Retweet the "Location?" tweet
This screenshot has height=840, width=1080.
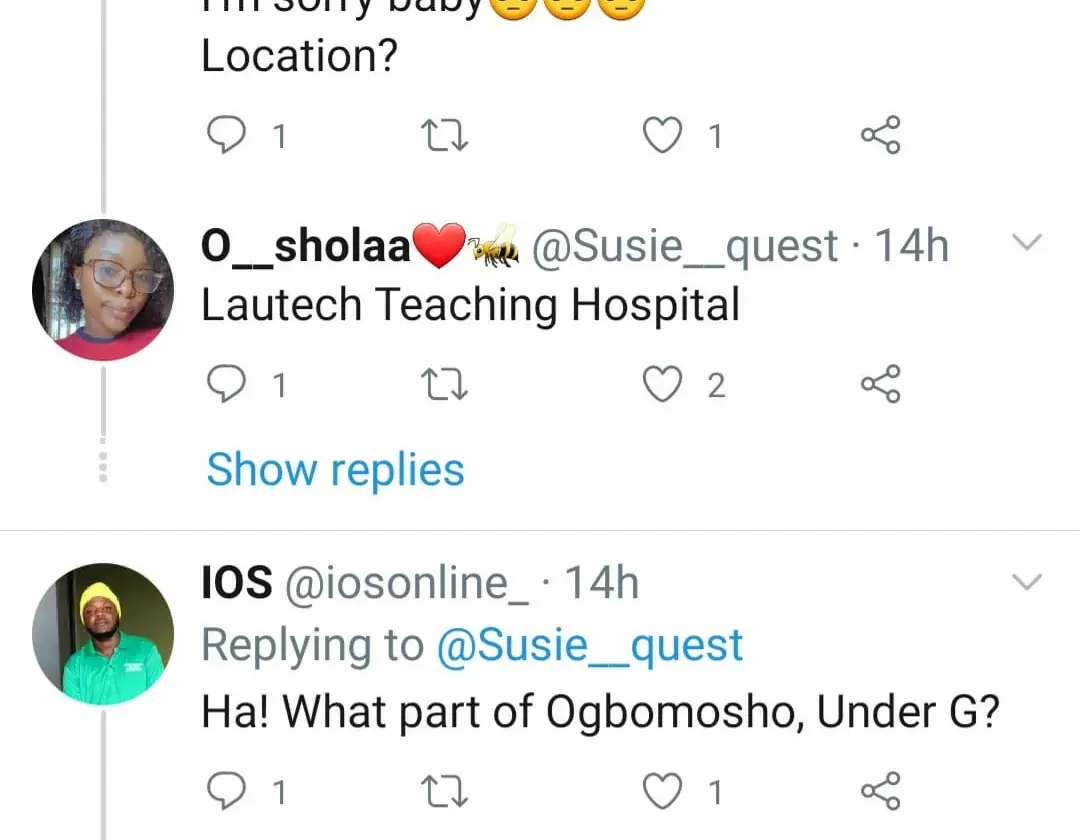(445, 135)
